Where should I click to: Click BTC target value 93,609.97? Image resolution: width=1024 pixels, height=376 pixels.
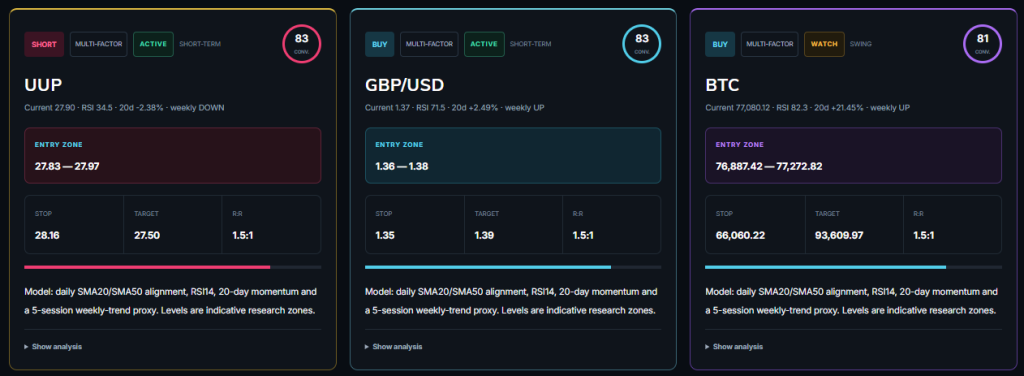(x=840, y=235)
